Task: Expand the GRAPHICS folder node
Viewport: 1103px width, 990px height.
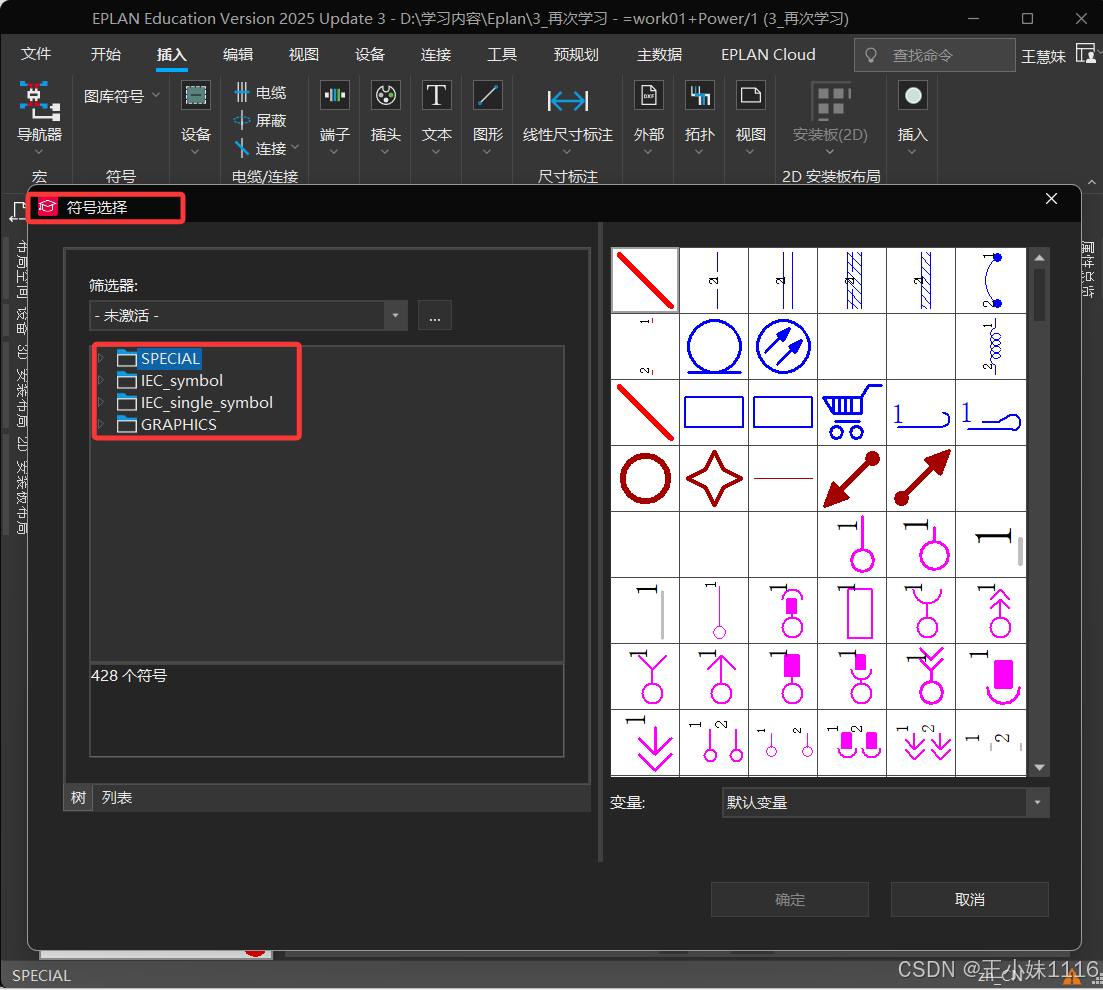Action: (x=101, y=424)
